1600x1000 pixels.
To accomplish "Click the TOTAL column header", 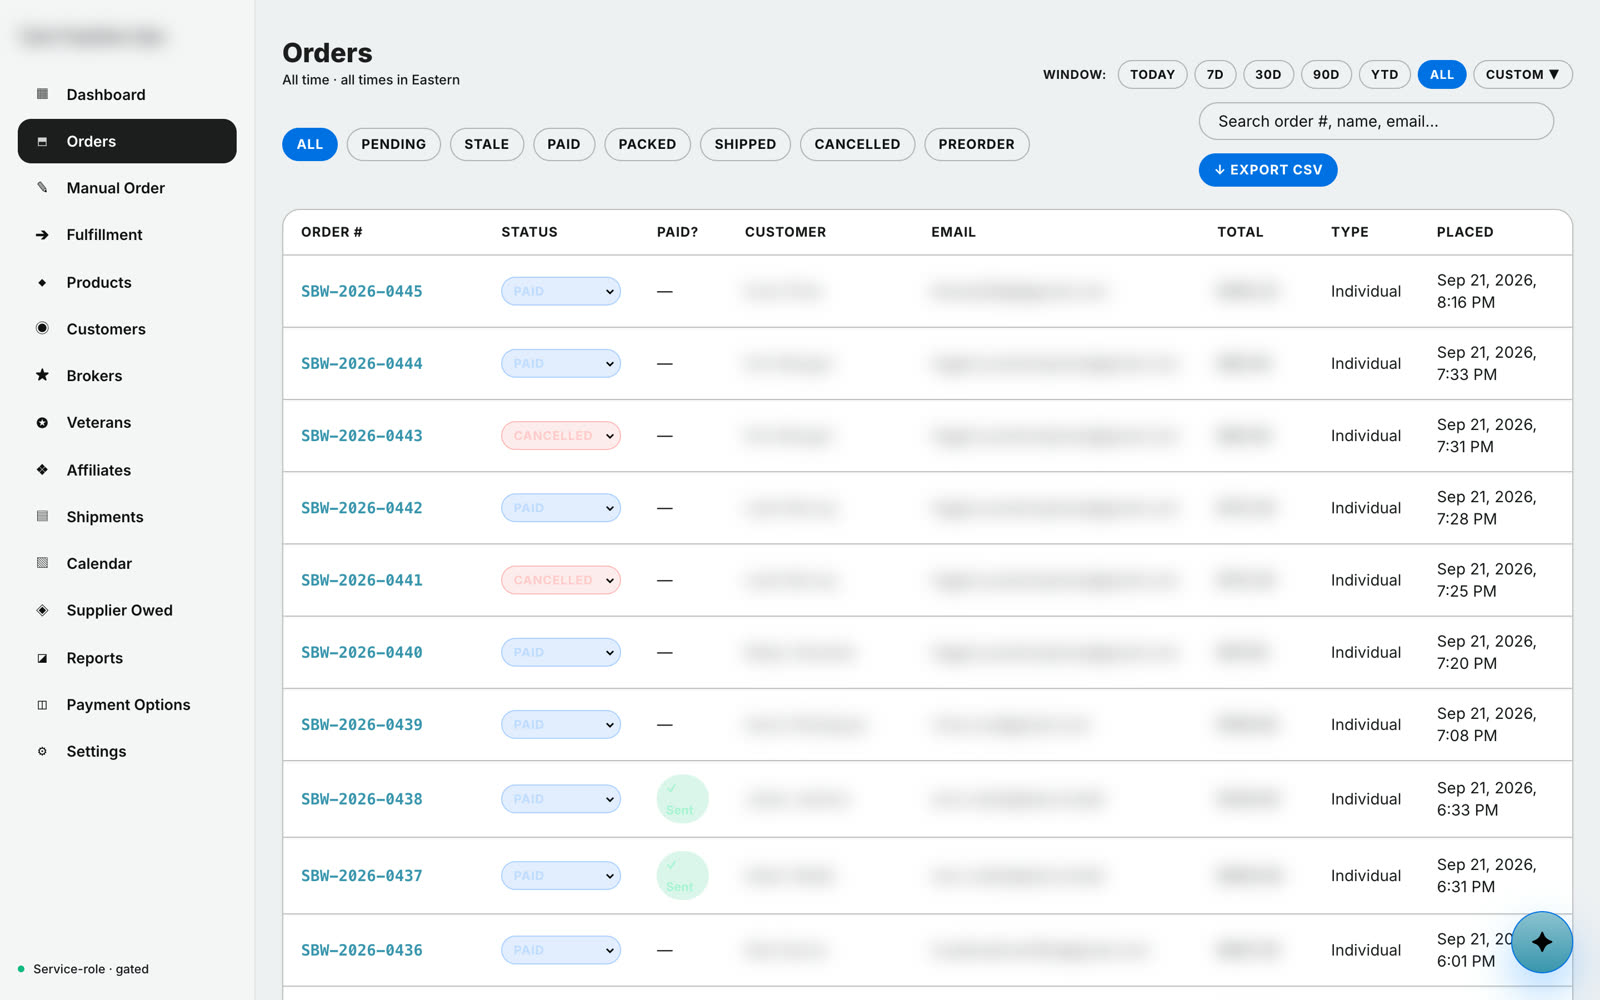I will pyautogui.click(x=1240, y=232).
